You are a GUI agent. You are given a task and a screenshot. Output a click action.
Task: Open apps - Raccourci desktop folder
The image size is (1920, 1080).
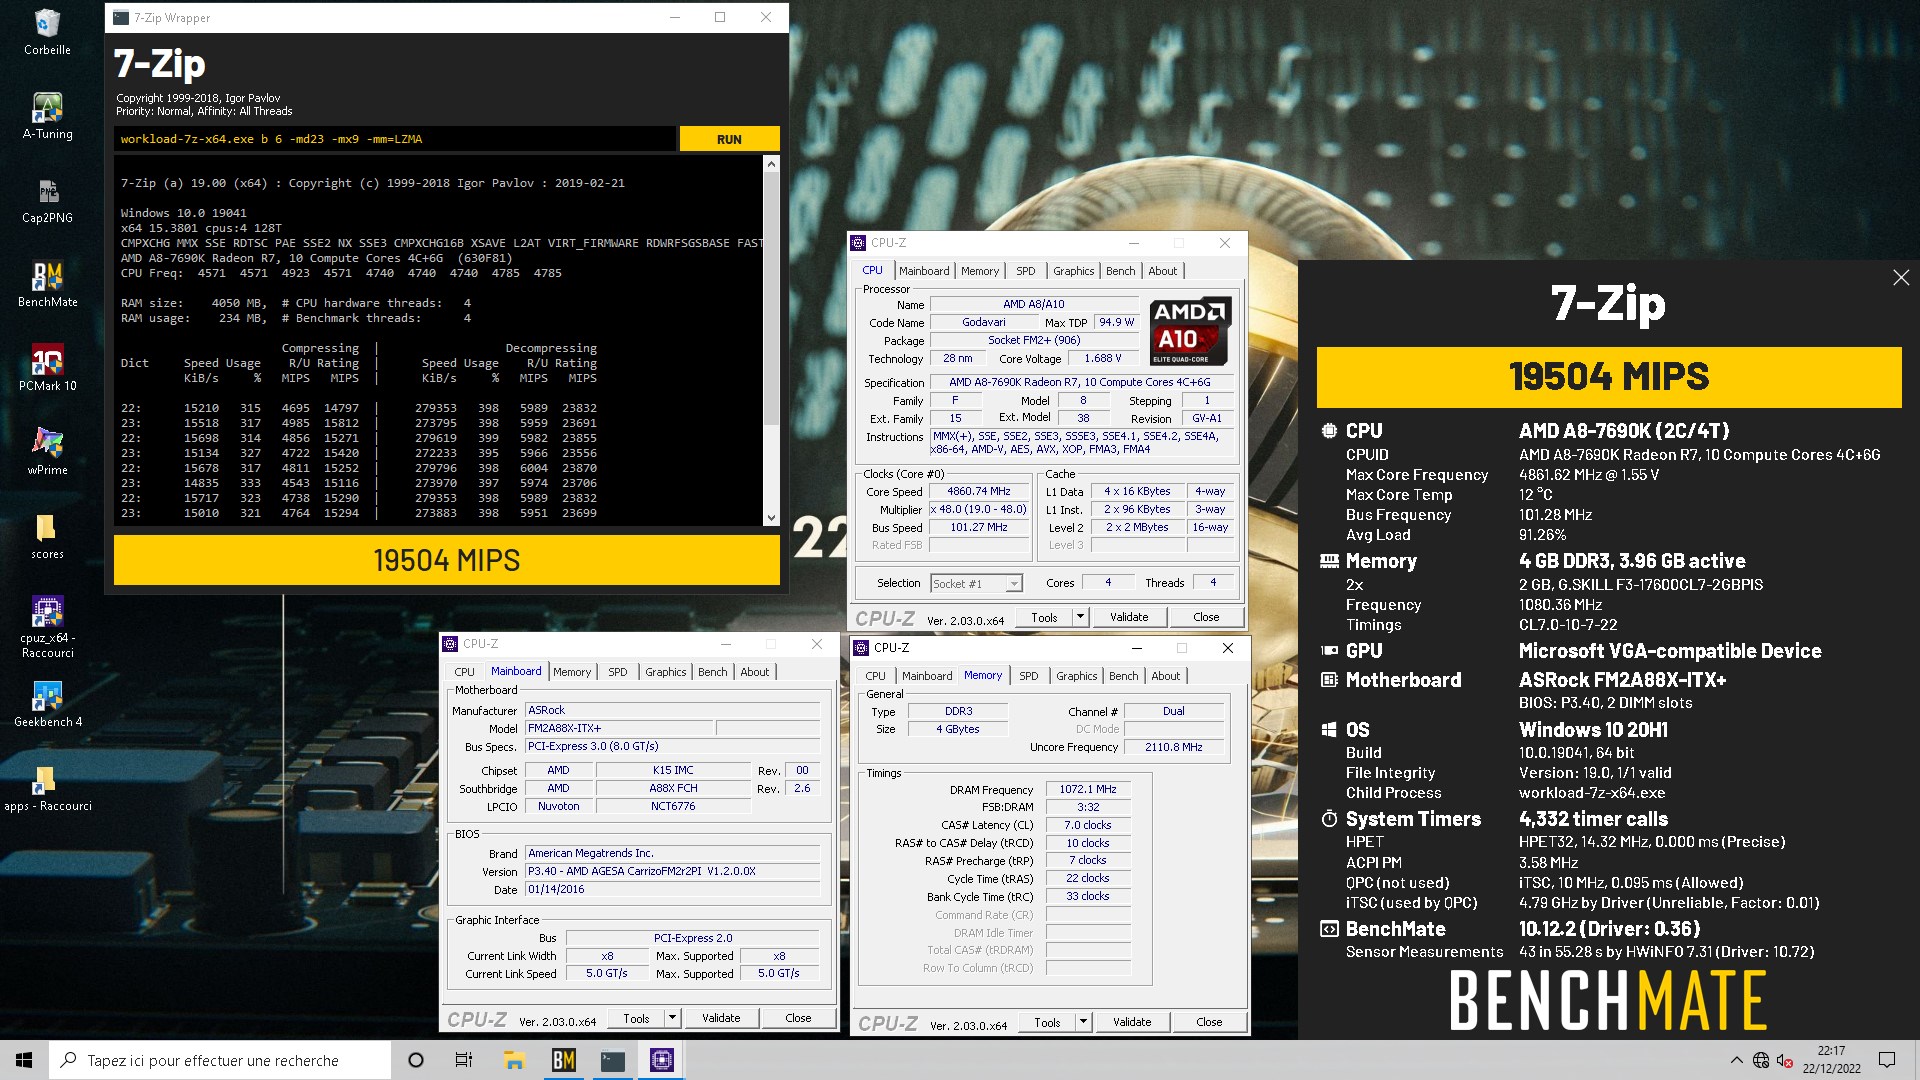(47, 788)
